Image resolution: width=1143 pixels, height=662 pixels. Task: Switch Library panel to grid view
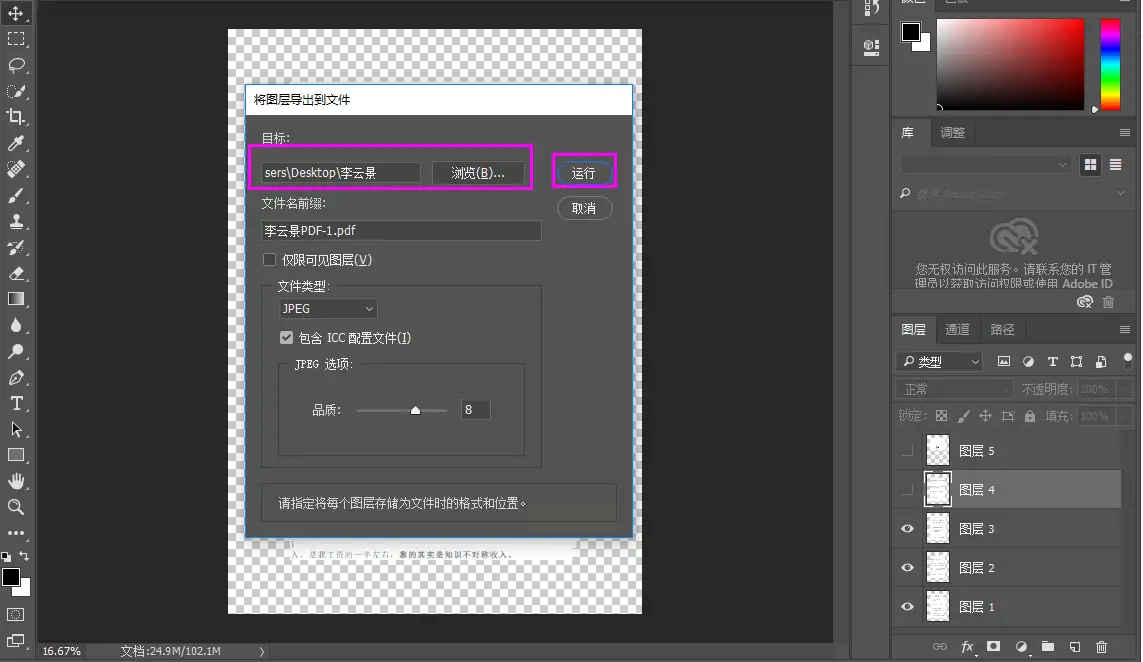[x=1091, y=165]
